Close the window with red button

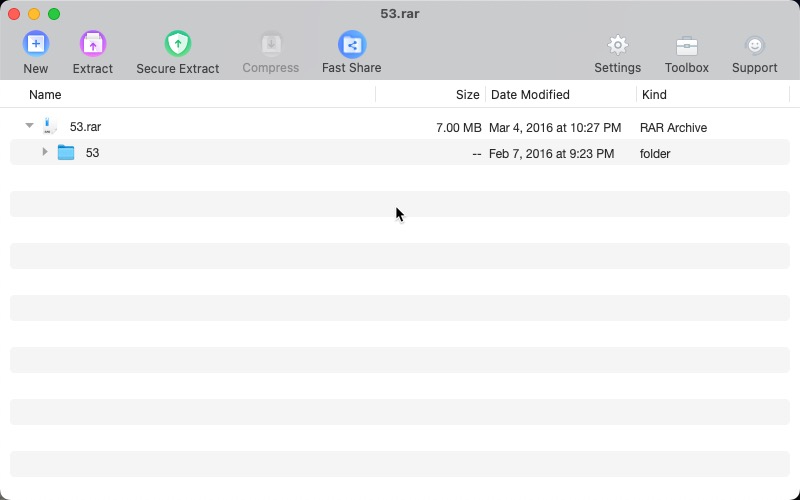coord(14,14)
